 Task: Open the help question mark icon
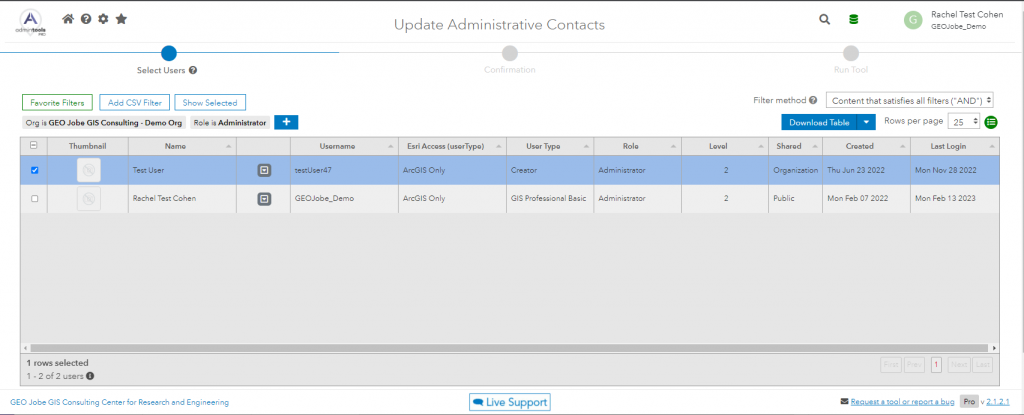click(86, 19)
